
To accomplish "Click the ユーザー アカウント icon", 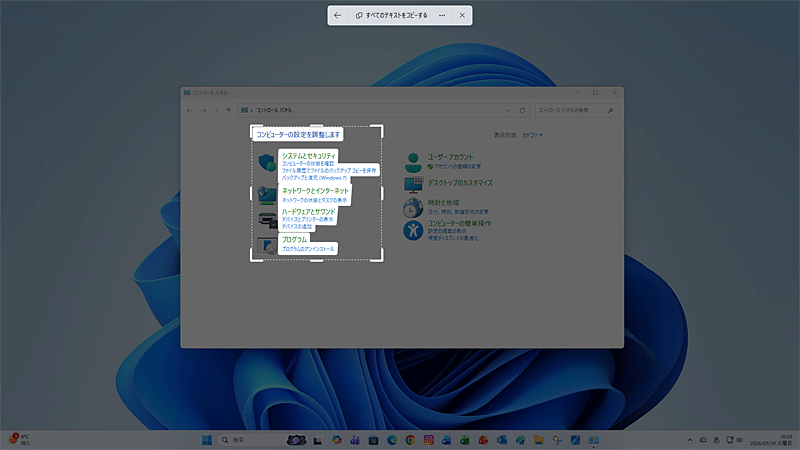I will click(414, 161).
